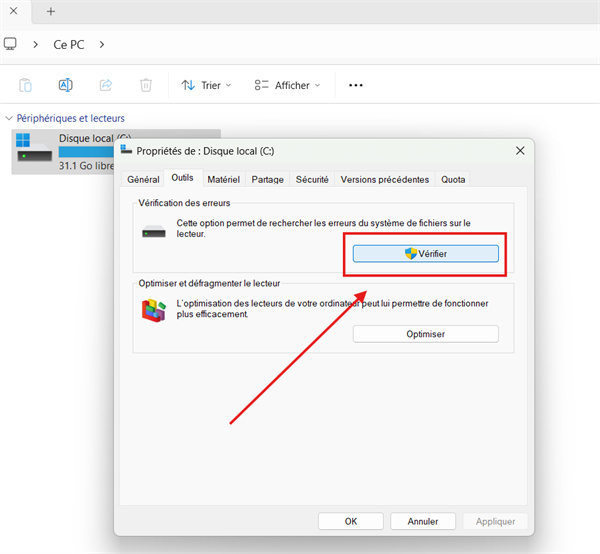Viewport: 600px width, 554px height.
Task: Select the Disque local (C:) drive icon
Action: click(34, 148)
